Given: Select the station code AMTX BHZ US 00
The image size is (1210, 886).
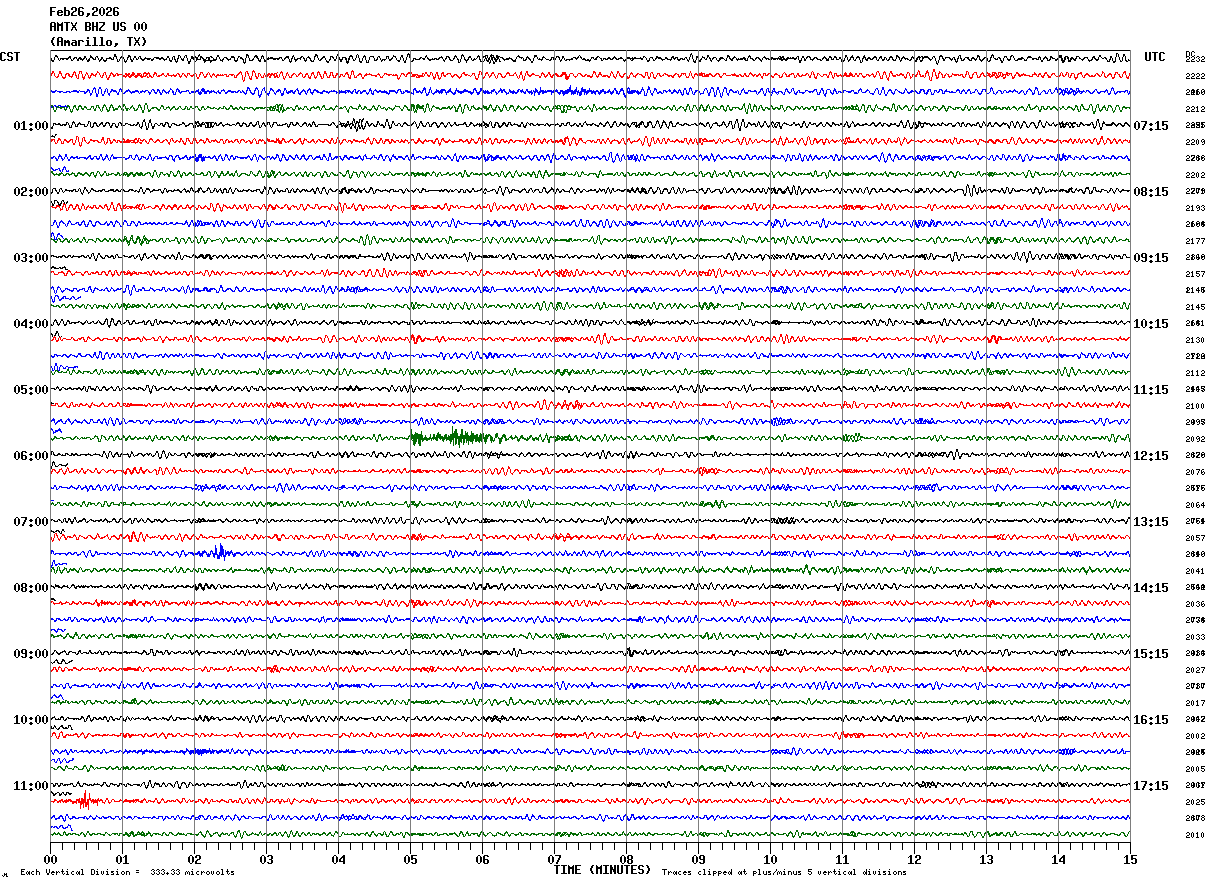Looking at the screenshot, I should tap(98, 27).
